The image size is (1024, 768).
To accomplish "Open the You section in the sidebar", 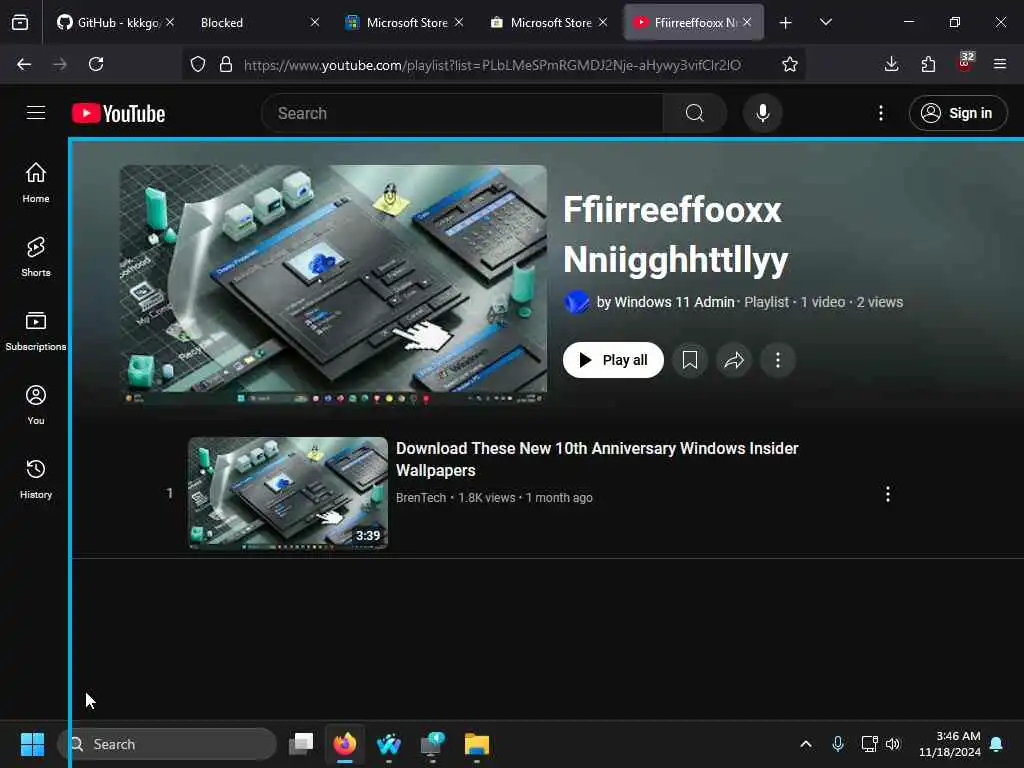I will [36, 404].
